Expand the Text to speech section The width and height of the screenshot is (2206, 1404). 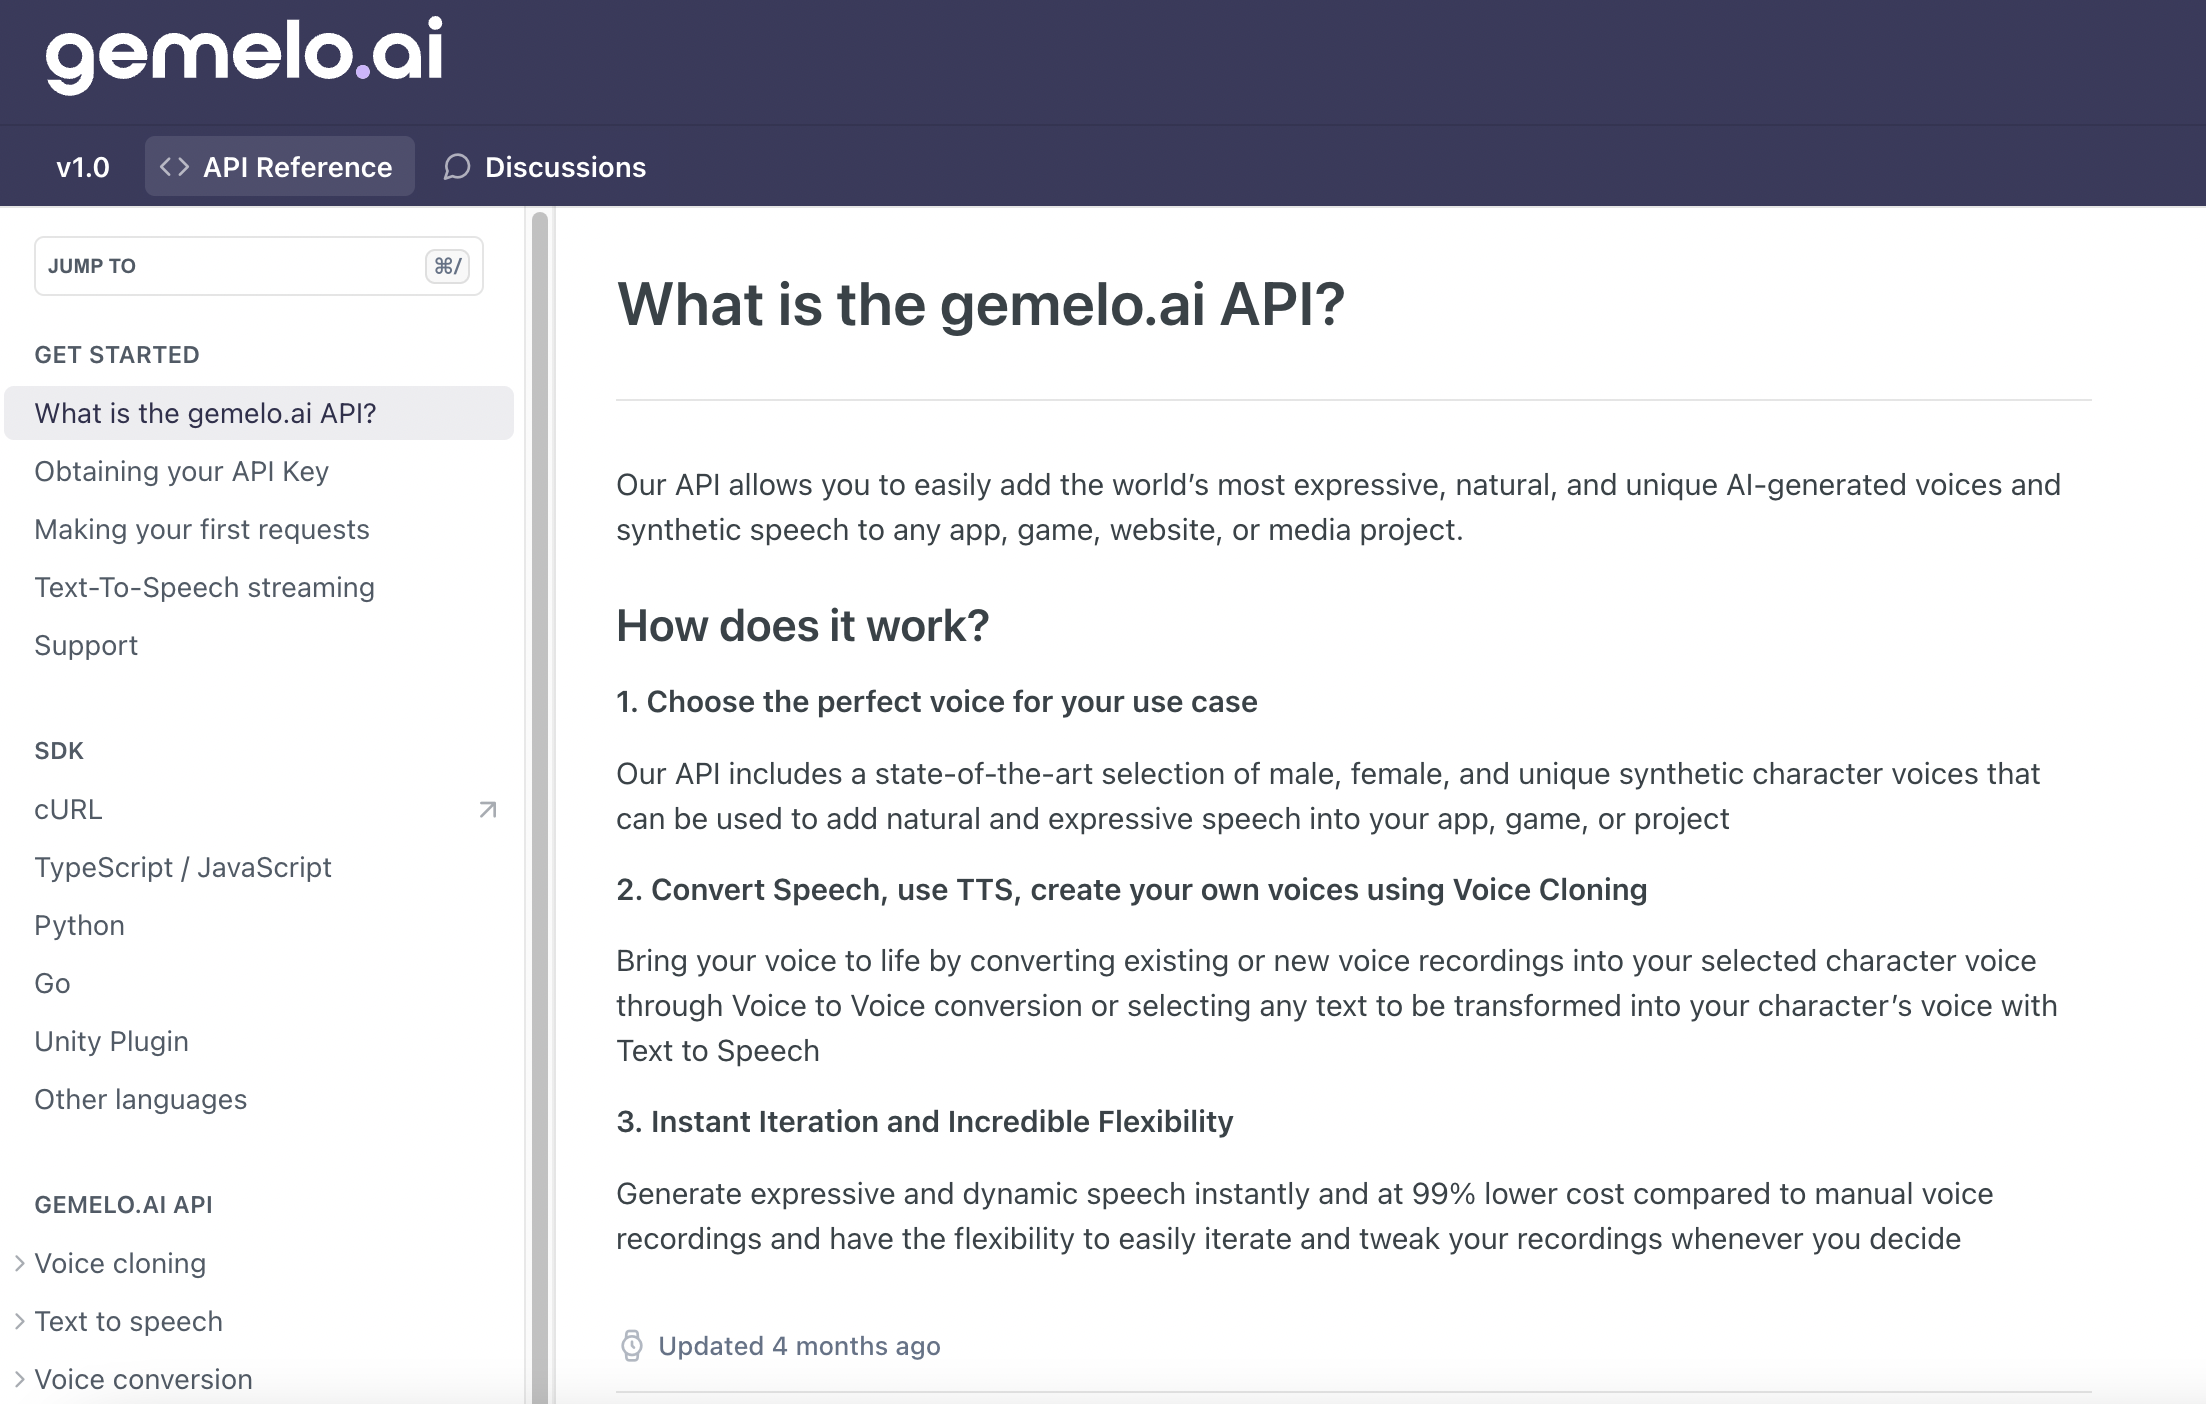[20, 1322]
